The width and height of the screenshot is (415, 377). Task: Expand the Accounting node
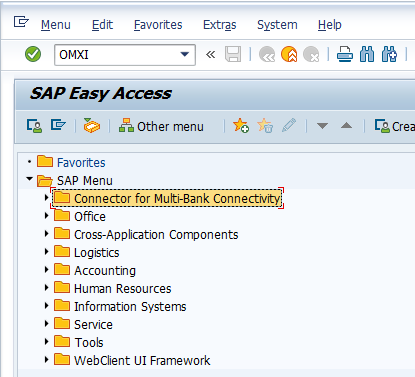[47, 270]
